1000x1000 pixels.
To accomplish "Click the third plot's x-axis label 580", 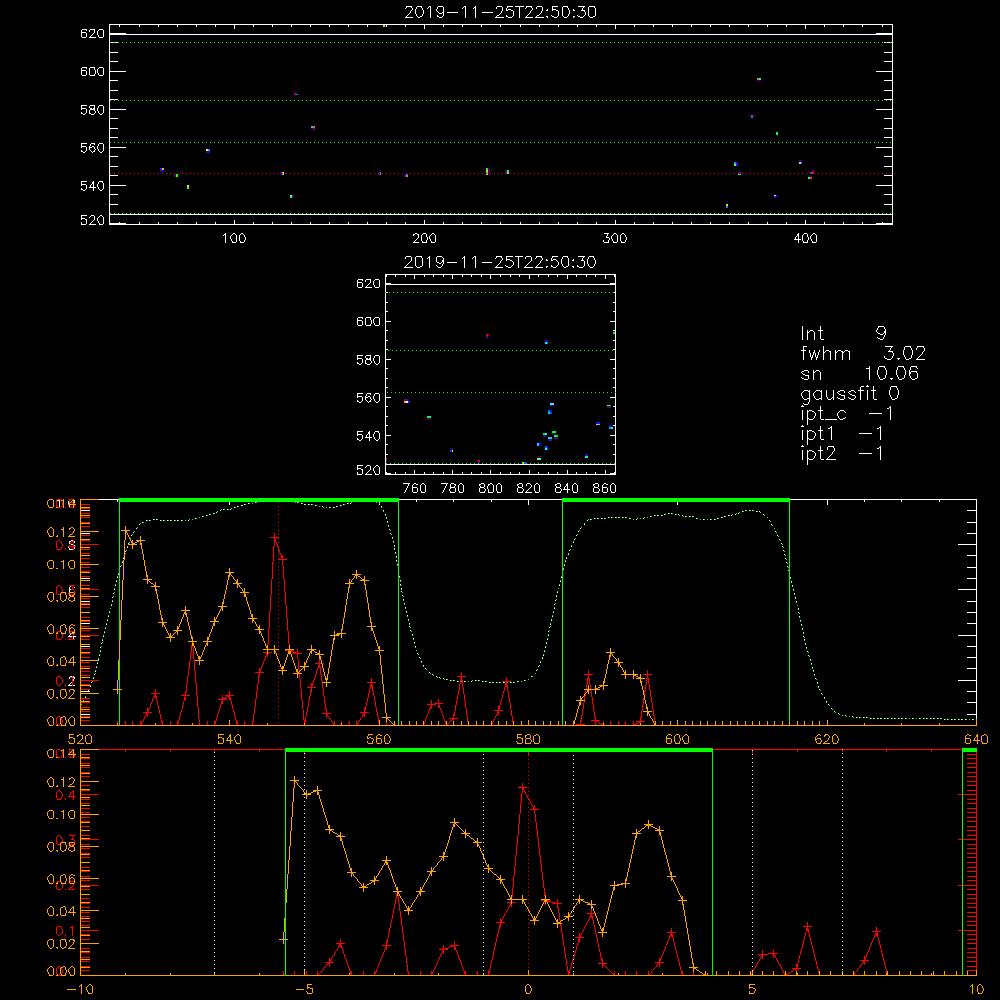I will pos(528,739).
